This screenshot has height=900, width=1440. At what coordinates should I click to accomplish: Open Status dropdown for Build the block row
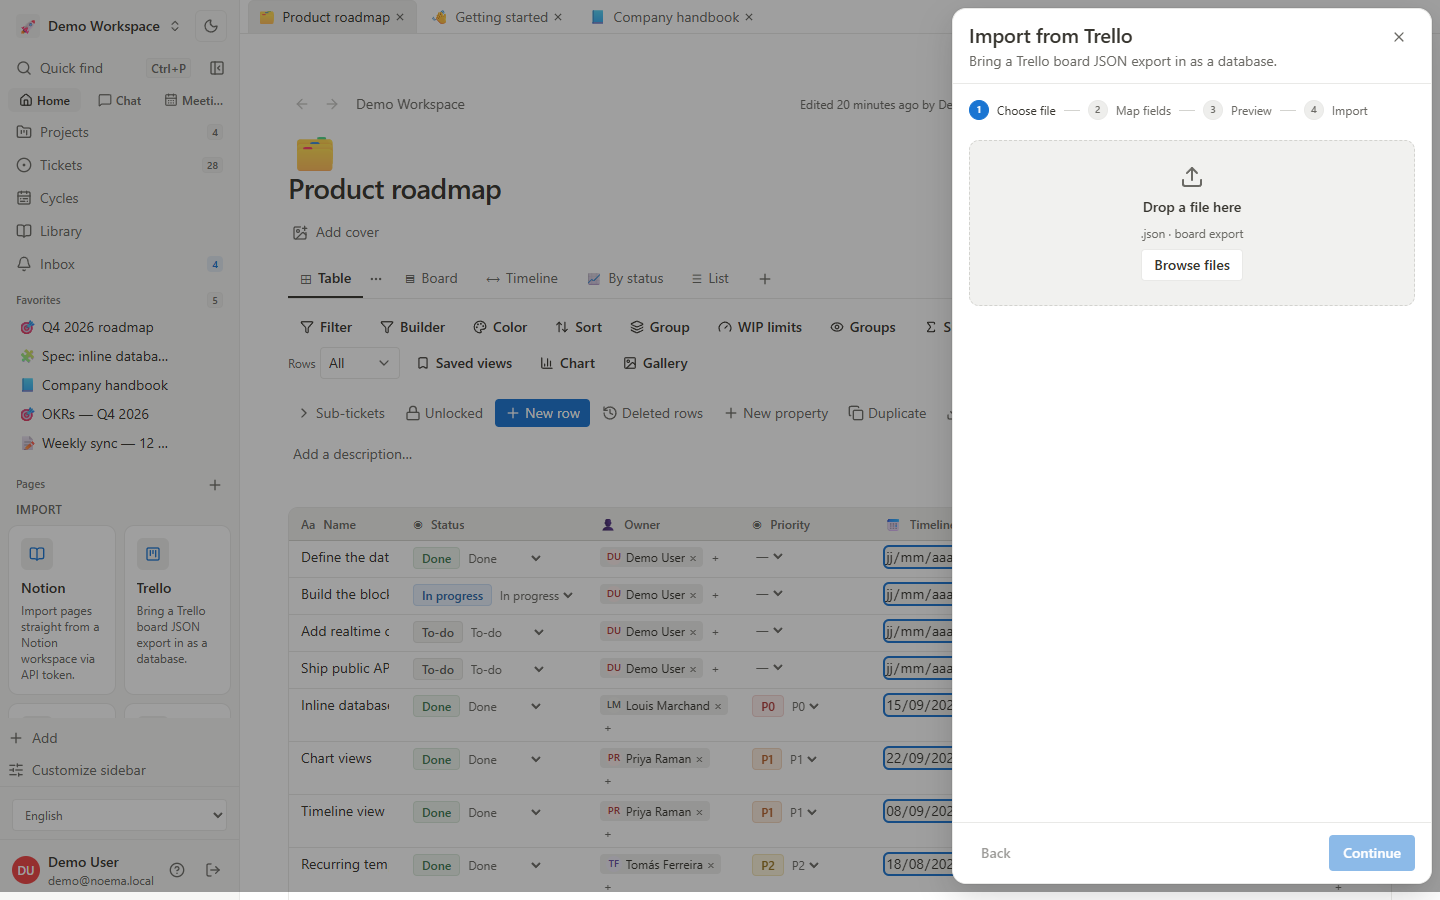pos(537,596)
